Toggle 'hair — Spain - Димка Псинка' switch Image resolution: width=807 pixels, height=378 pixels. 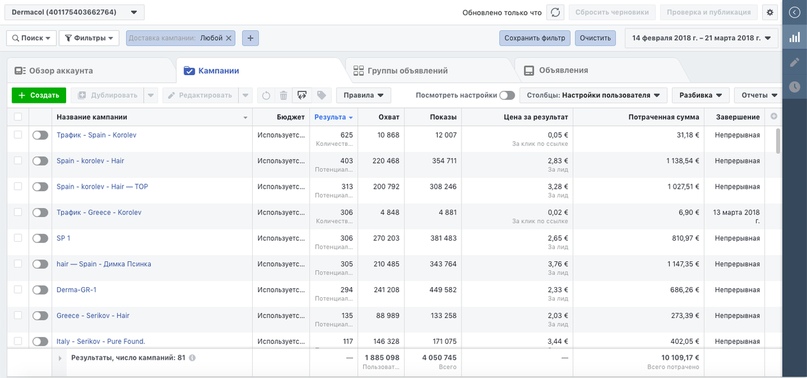click(x=40, y=264)
